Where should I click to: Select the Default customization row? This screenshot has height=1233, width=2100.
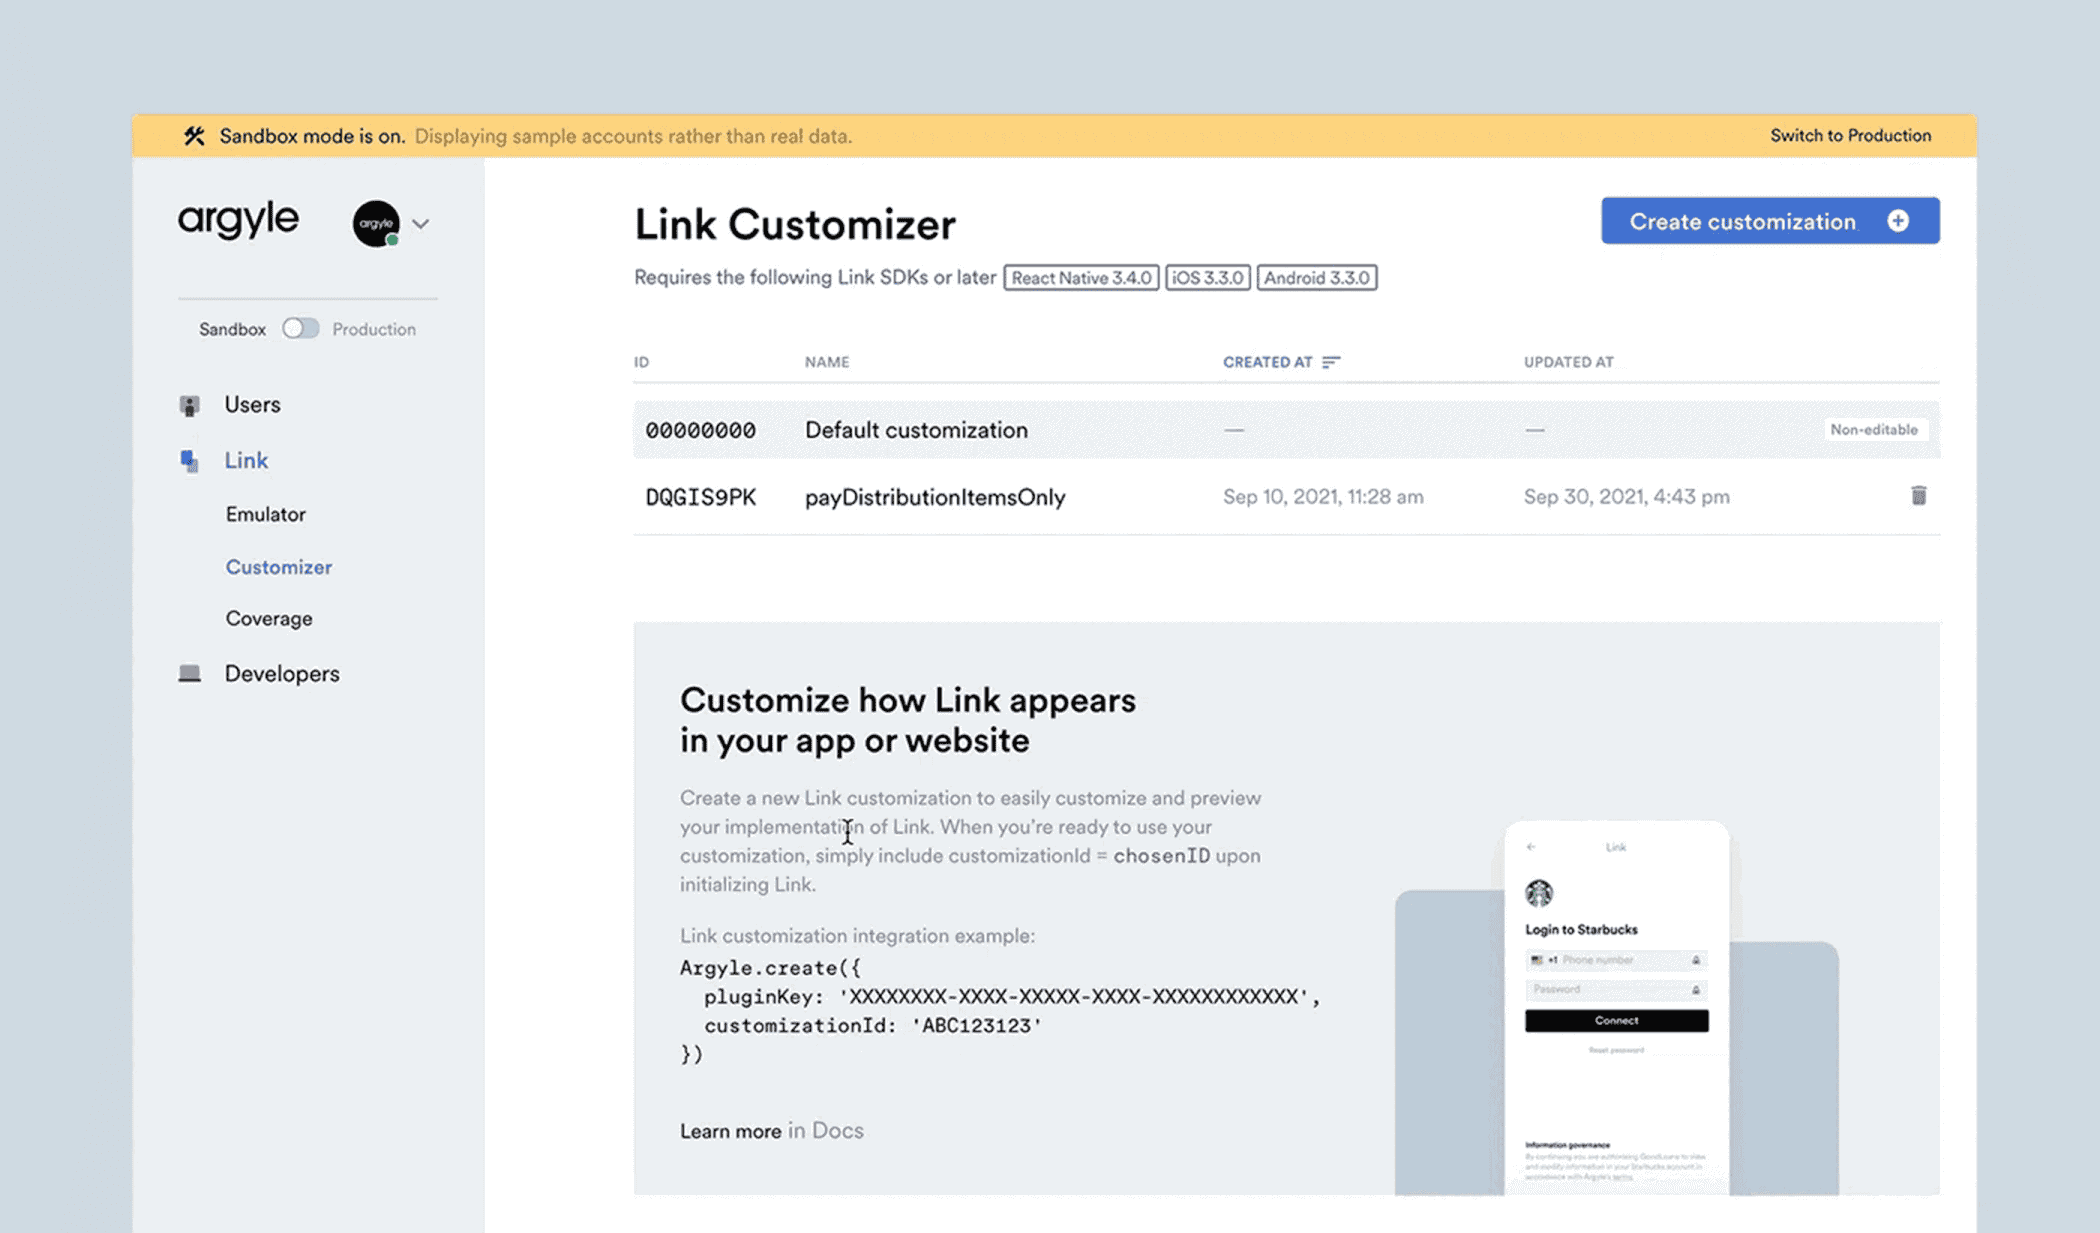[1286, 430]
